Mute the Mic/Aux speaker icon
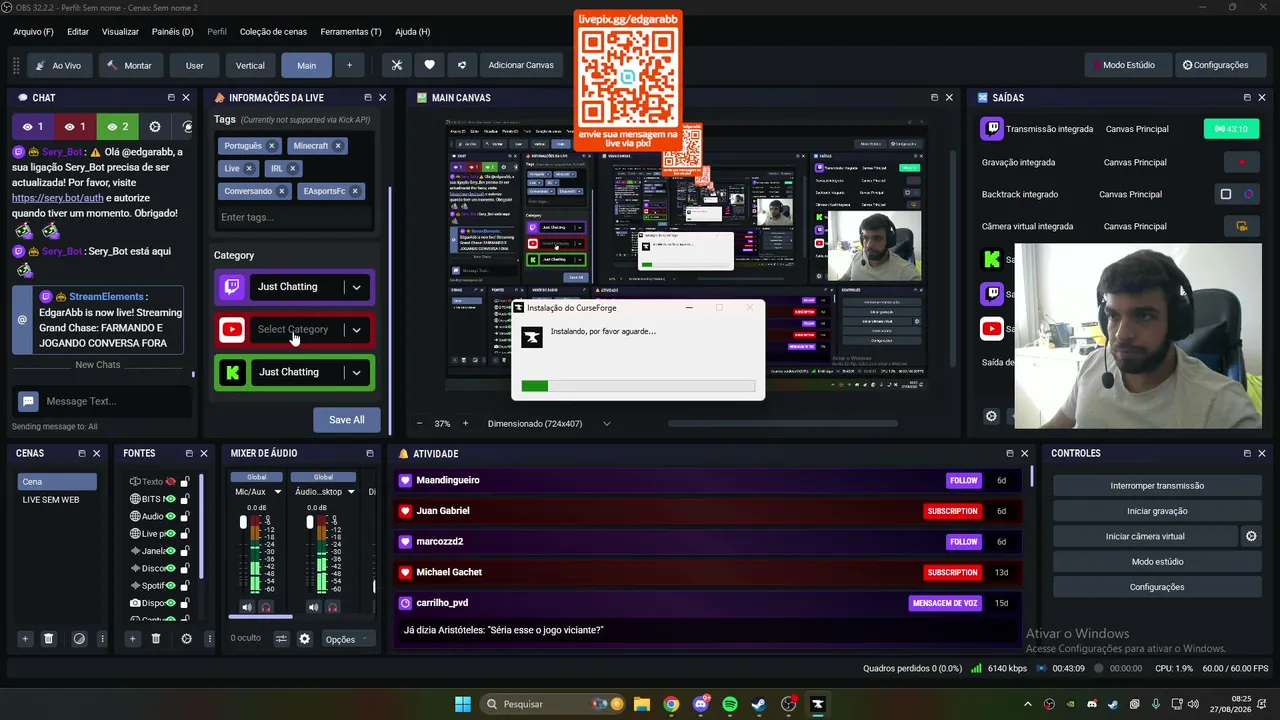Screen dimensions: 1280x720 click(x=247, y=607)
